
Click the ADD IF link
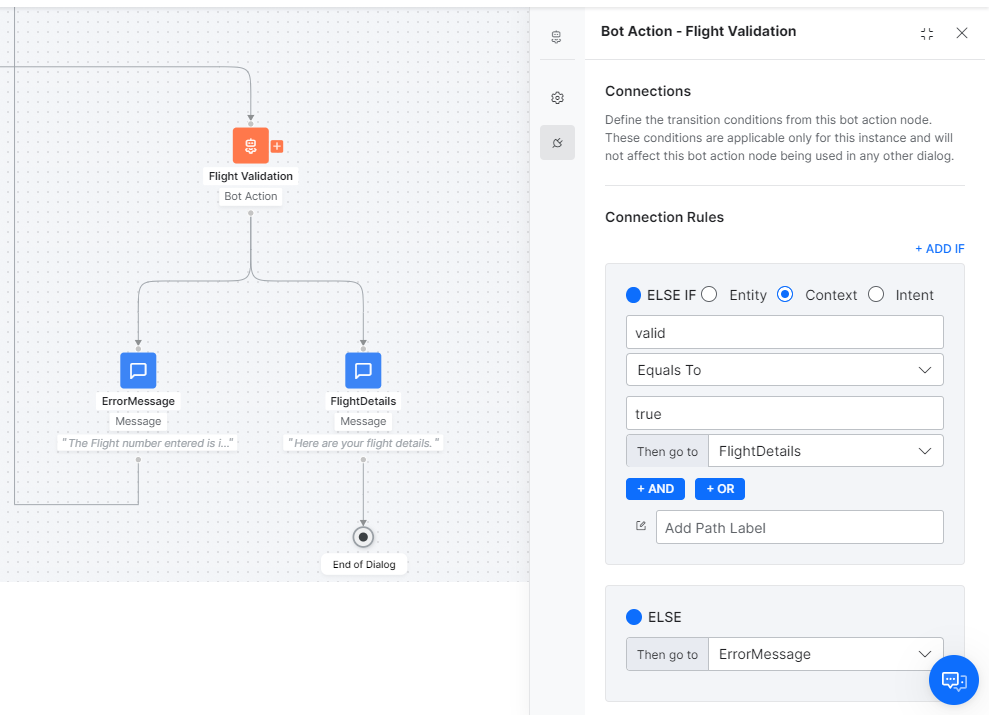939,248
